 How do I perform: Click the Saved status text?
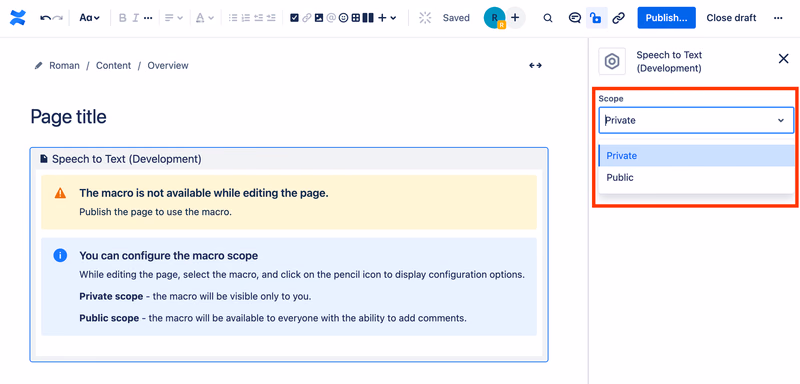point(456,18)
